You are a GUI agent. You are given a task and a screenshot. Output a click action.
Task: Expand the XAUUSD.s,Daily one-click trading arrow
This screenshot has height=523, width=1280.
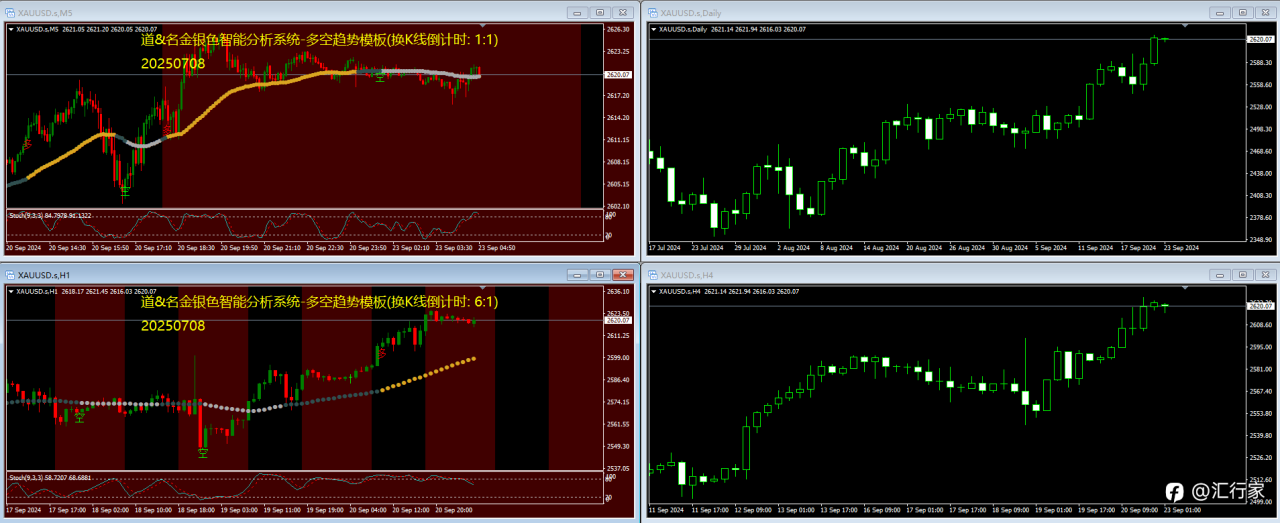pos(653,30)
